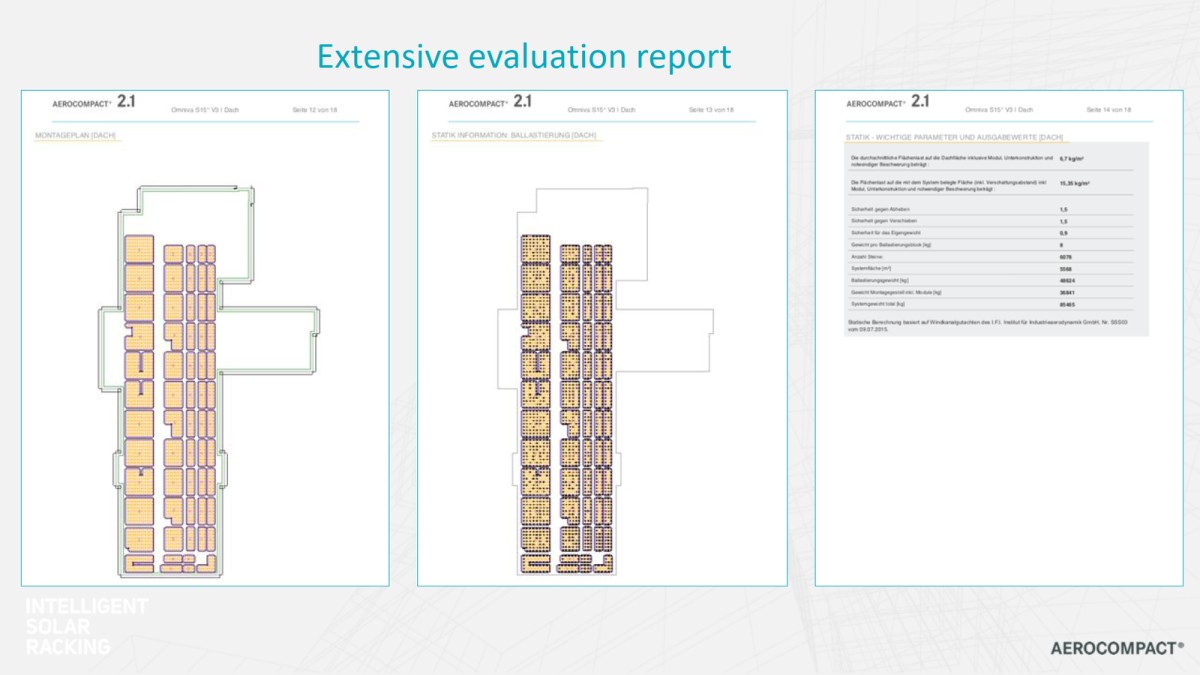Click AEROCOMPACT 2.1 logo on Ballastierung page

point(491,102)
